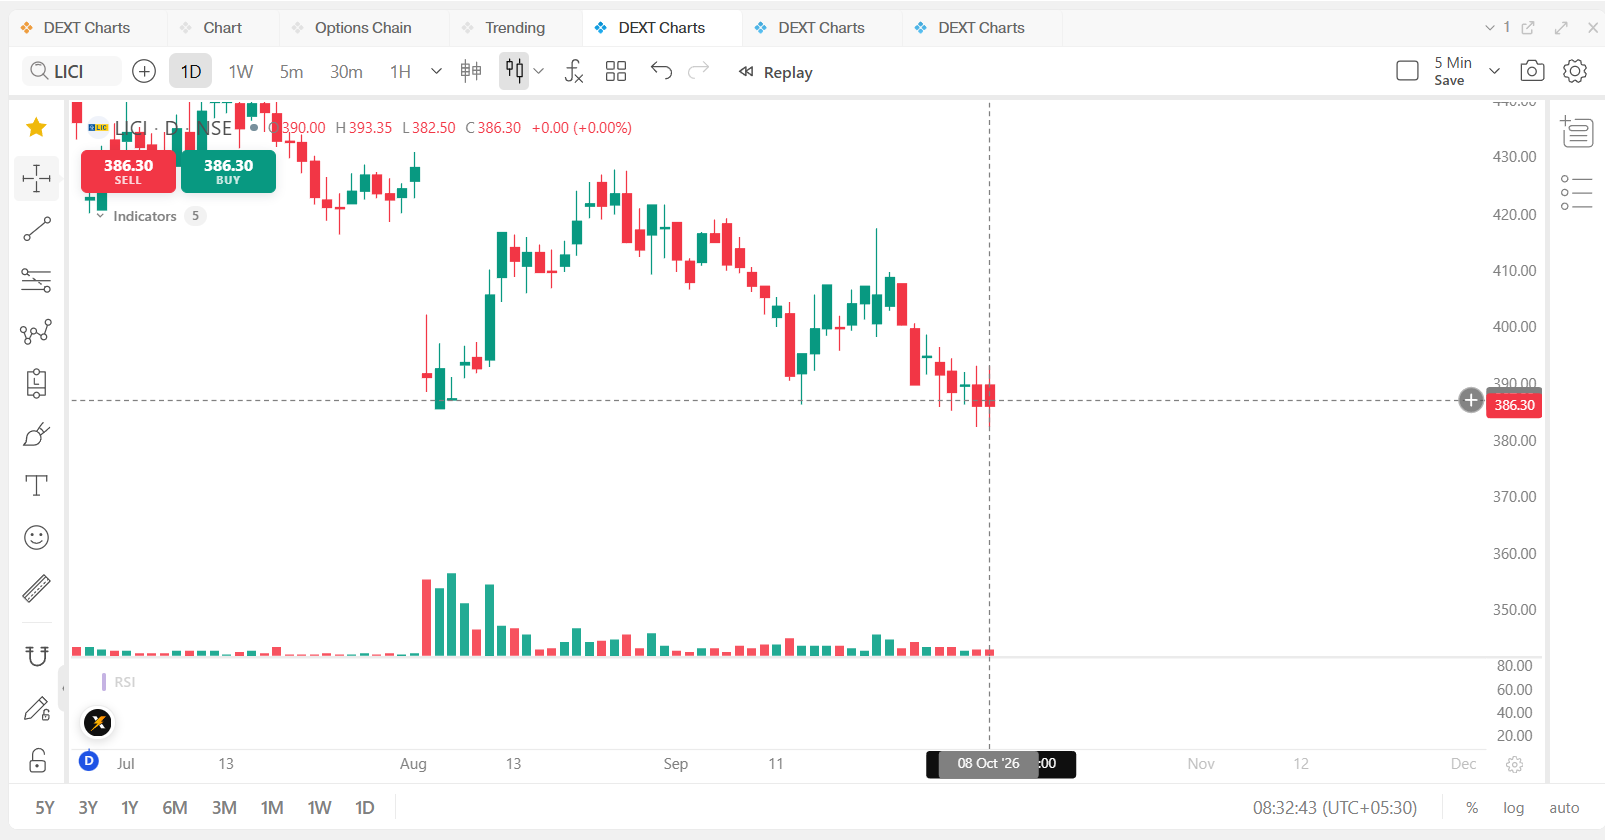Toggle the favorites star toolbar
The width and height of the screenshot is (1605, 840).
click(37, 127)
